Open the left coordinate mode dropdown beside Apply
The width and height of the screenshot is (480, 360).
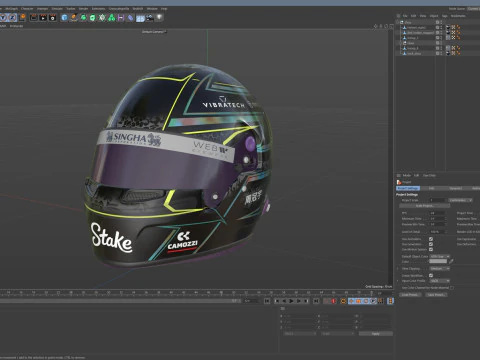[x=299, y=333]
